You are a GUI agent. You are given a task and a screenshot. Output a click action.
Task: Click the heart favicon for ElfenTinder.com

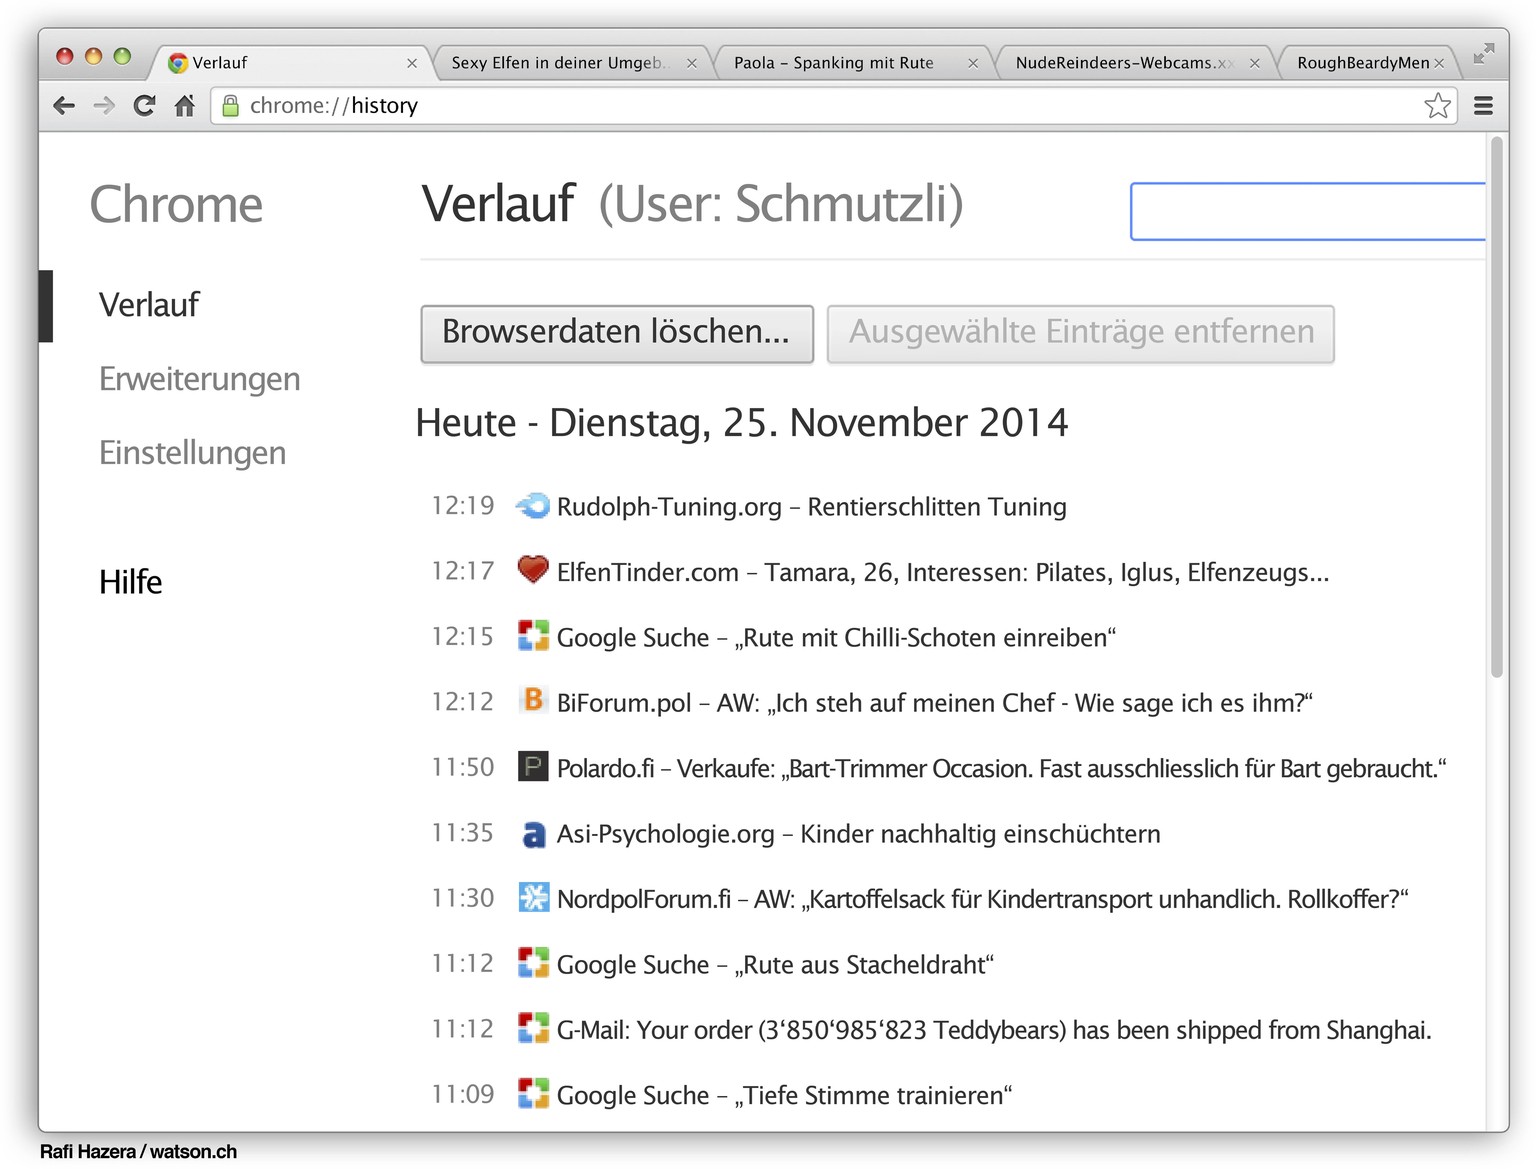pyautogui.click(x=533, y=570)
